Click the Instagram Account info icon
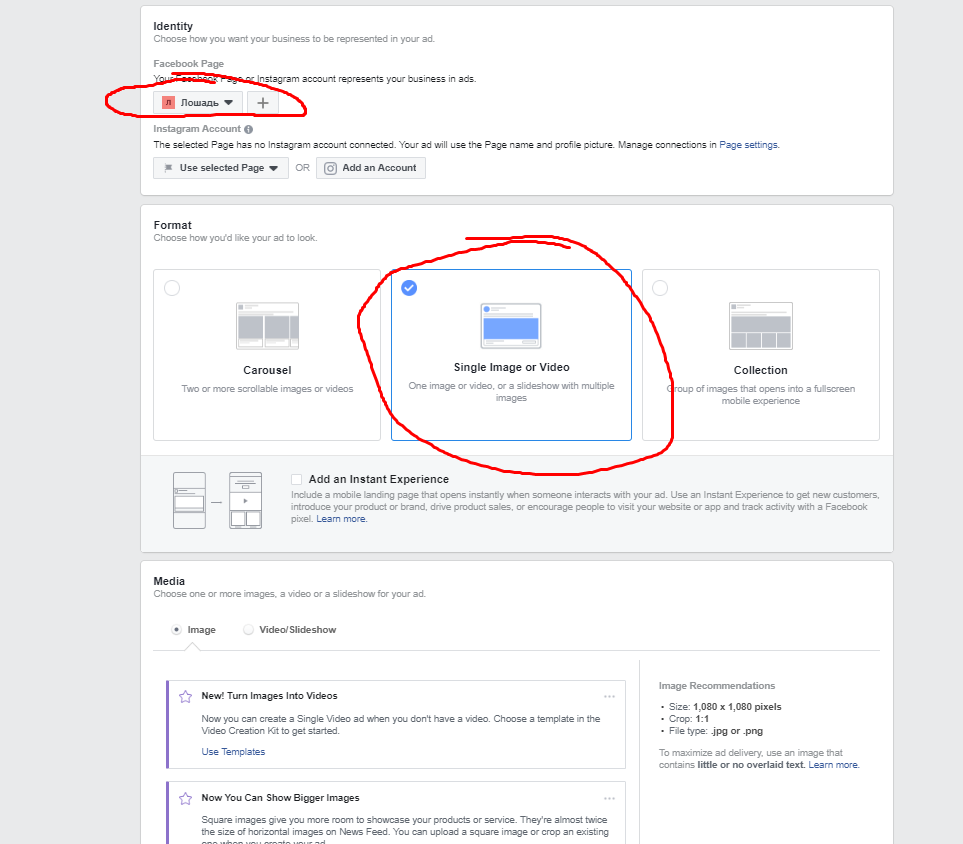The image size is (963, 844). pos(248,129)
